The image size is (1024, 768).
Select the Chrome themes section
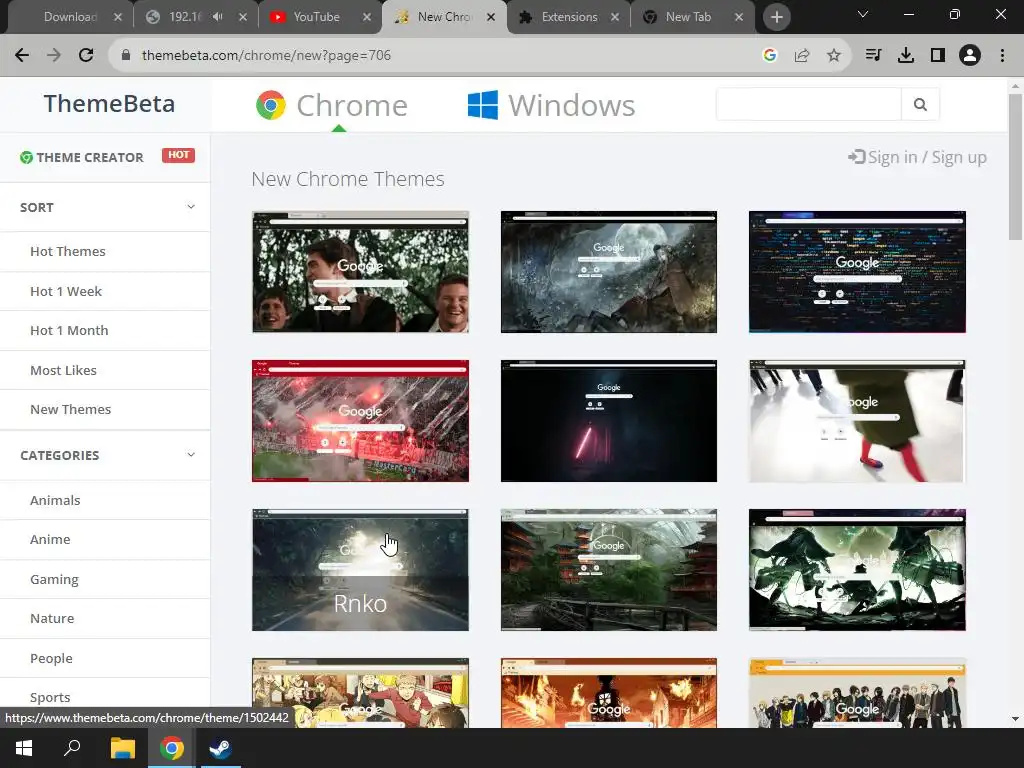[x=332, y=105]
